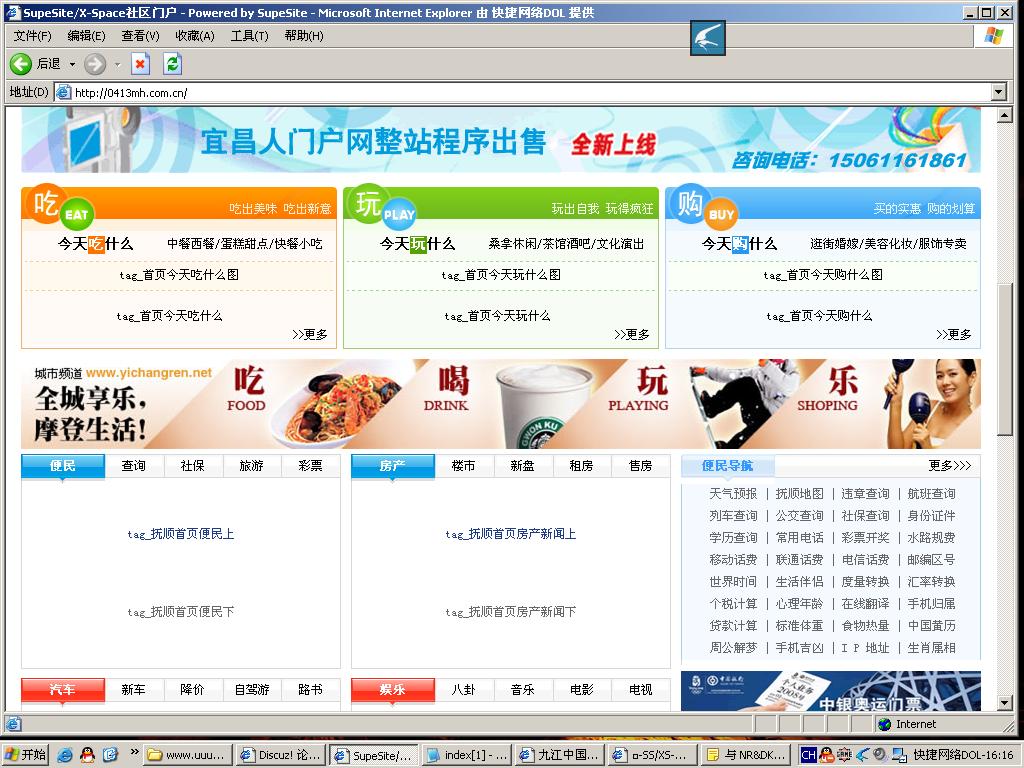Select the 售房 tab
Image resolution: width=1024 pixels, height=768 pixels.
point(640,466)
